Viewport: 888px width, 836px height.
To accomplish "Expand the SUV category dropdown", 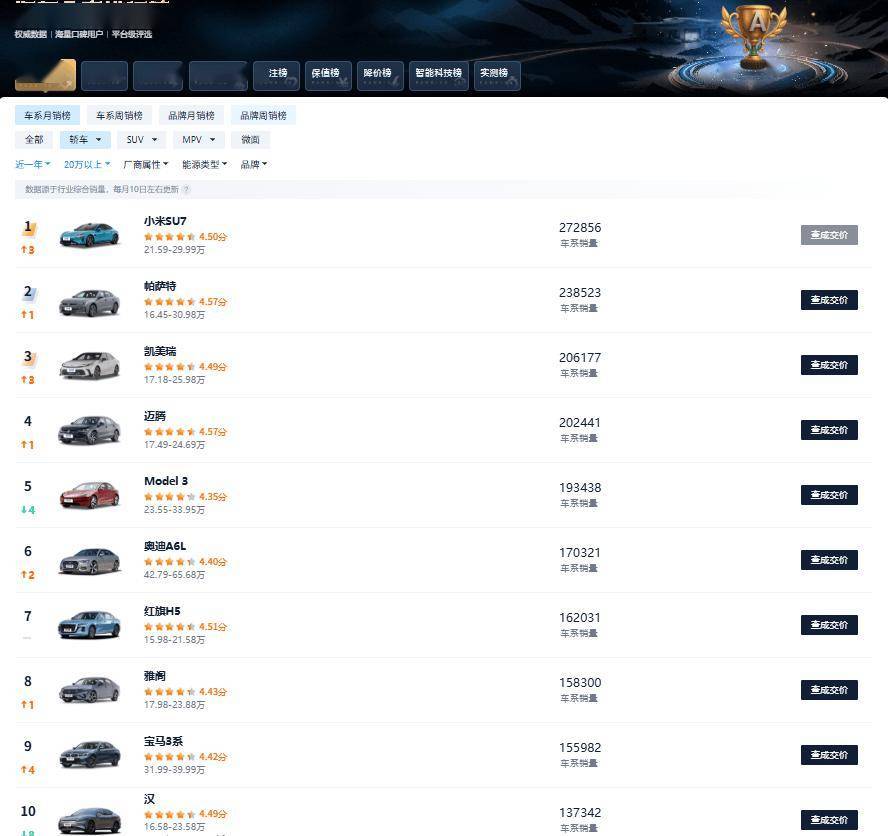I will coord(141,140).
